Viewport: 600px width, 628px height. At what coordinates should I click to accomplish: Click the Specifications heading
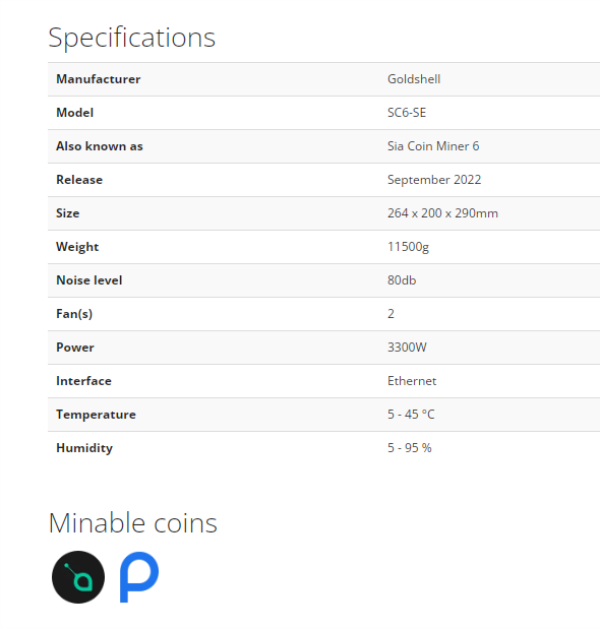click(132, 38)
